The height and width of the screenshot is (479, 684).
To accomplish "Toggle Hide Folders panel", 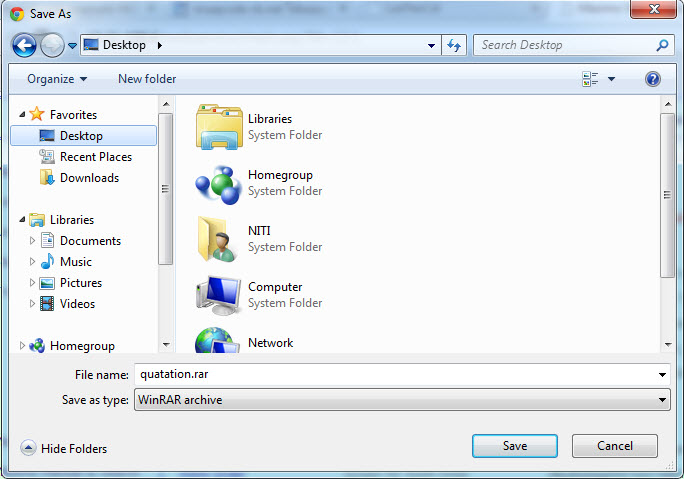I will [64, 448].
